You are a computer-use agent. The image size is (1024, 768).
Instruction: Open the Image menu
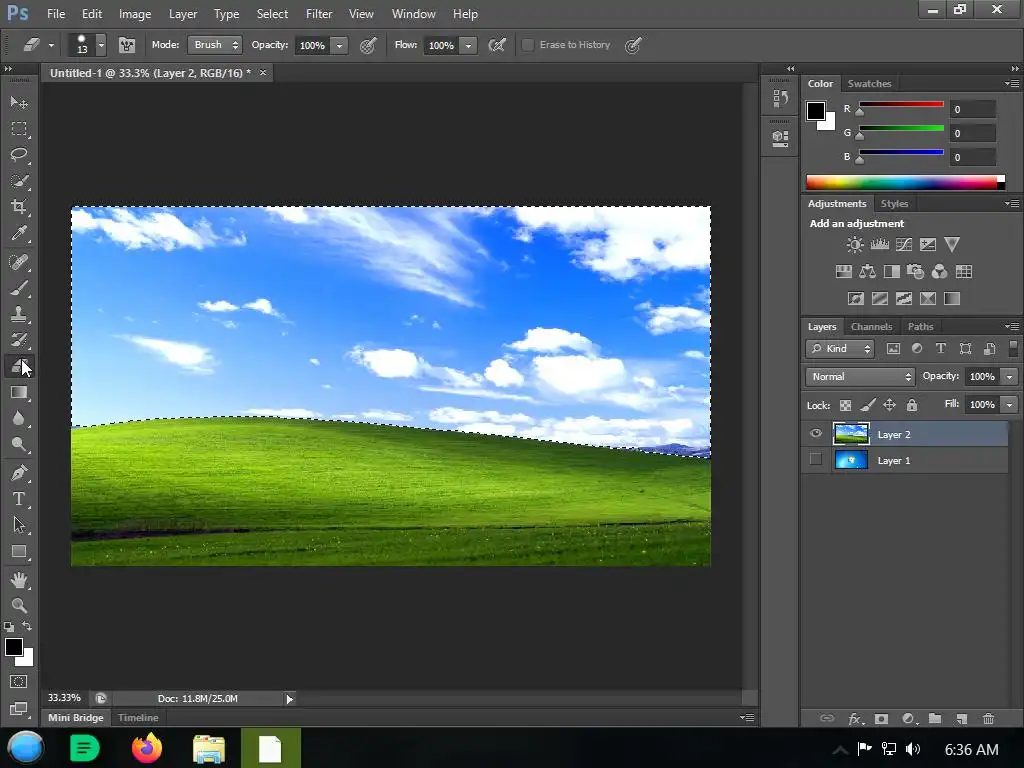135,14
